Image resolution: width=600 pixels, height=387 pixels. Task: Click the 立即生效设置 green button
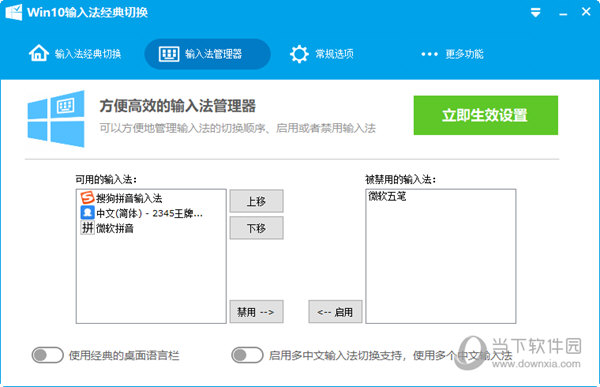[x=486, y=115]
